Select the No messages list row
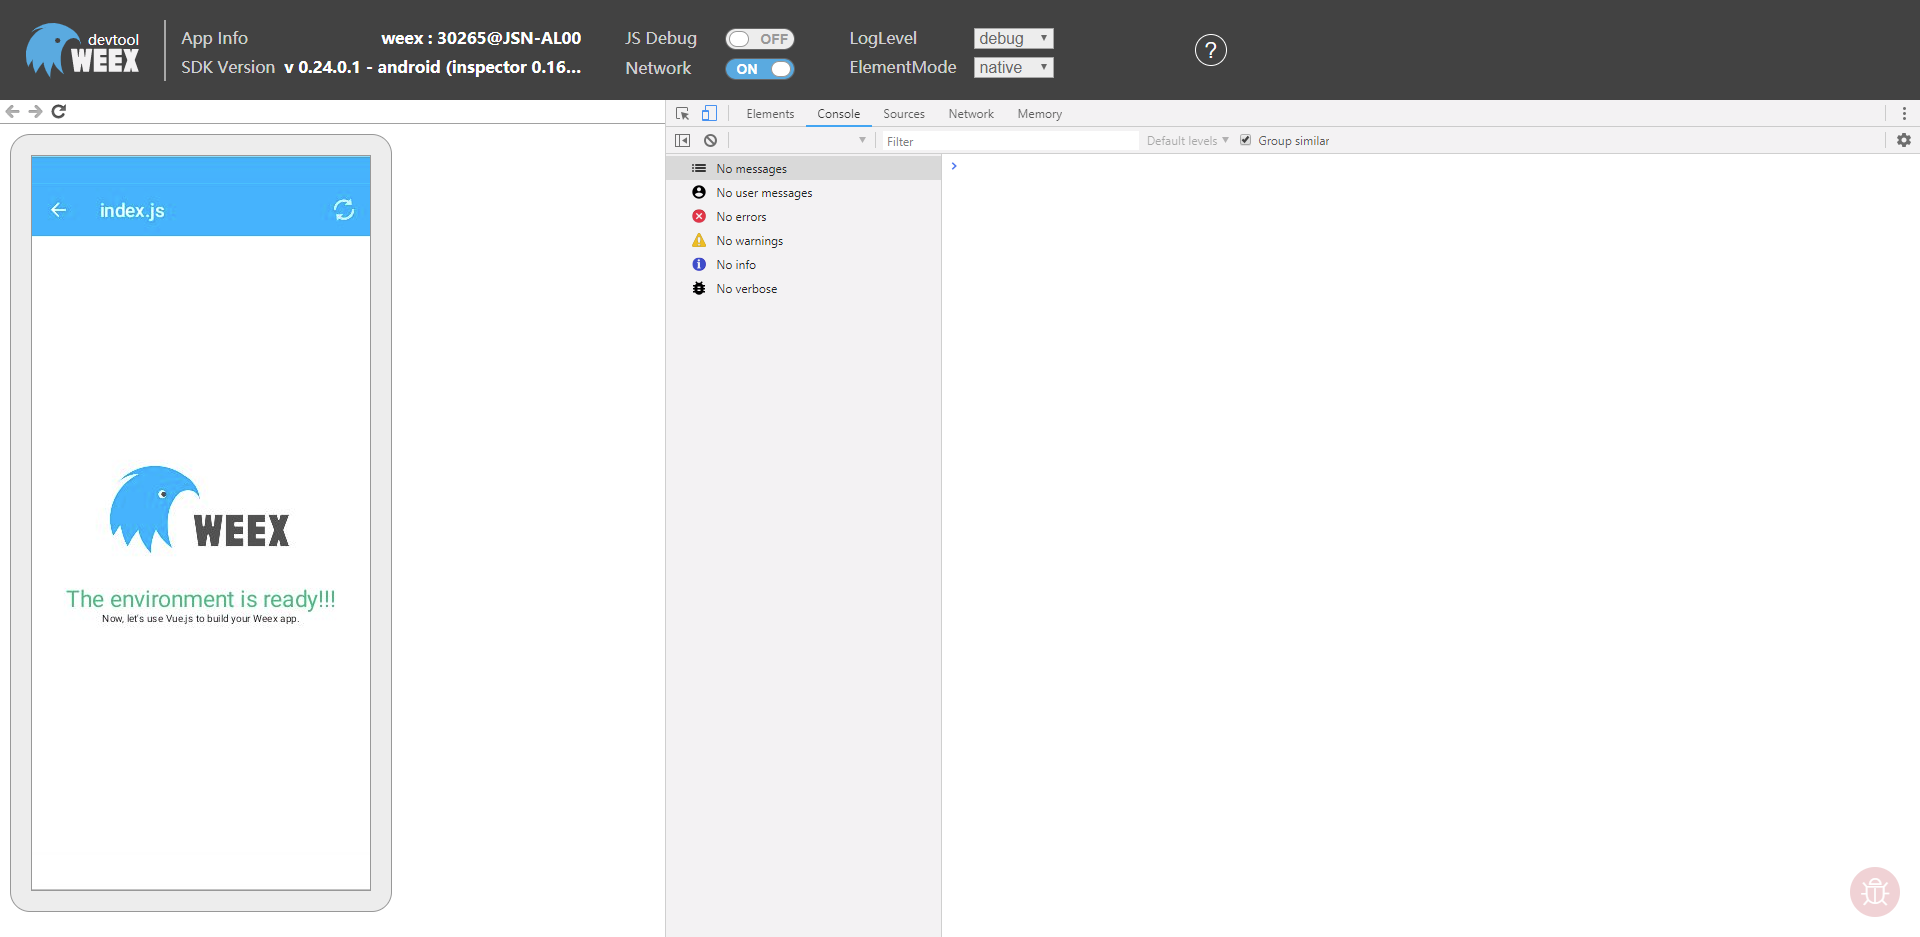The width and height of the screenshot is (1920, 937). (x=804, y=168)
